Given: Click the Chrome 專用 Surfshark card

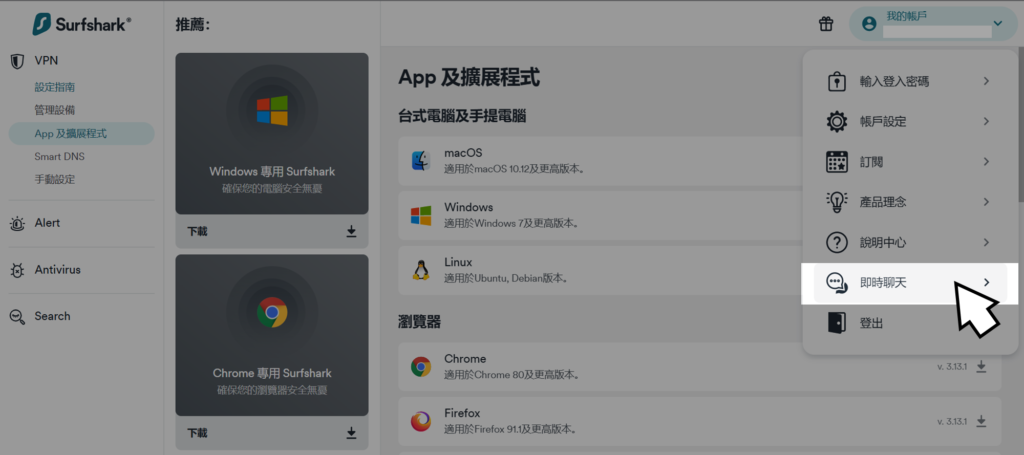Looking at the screenshot, I should [x=272, y=335].
